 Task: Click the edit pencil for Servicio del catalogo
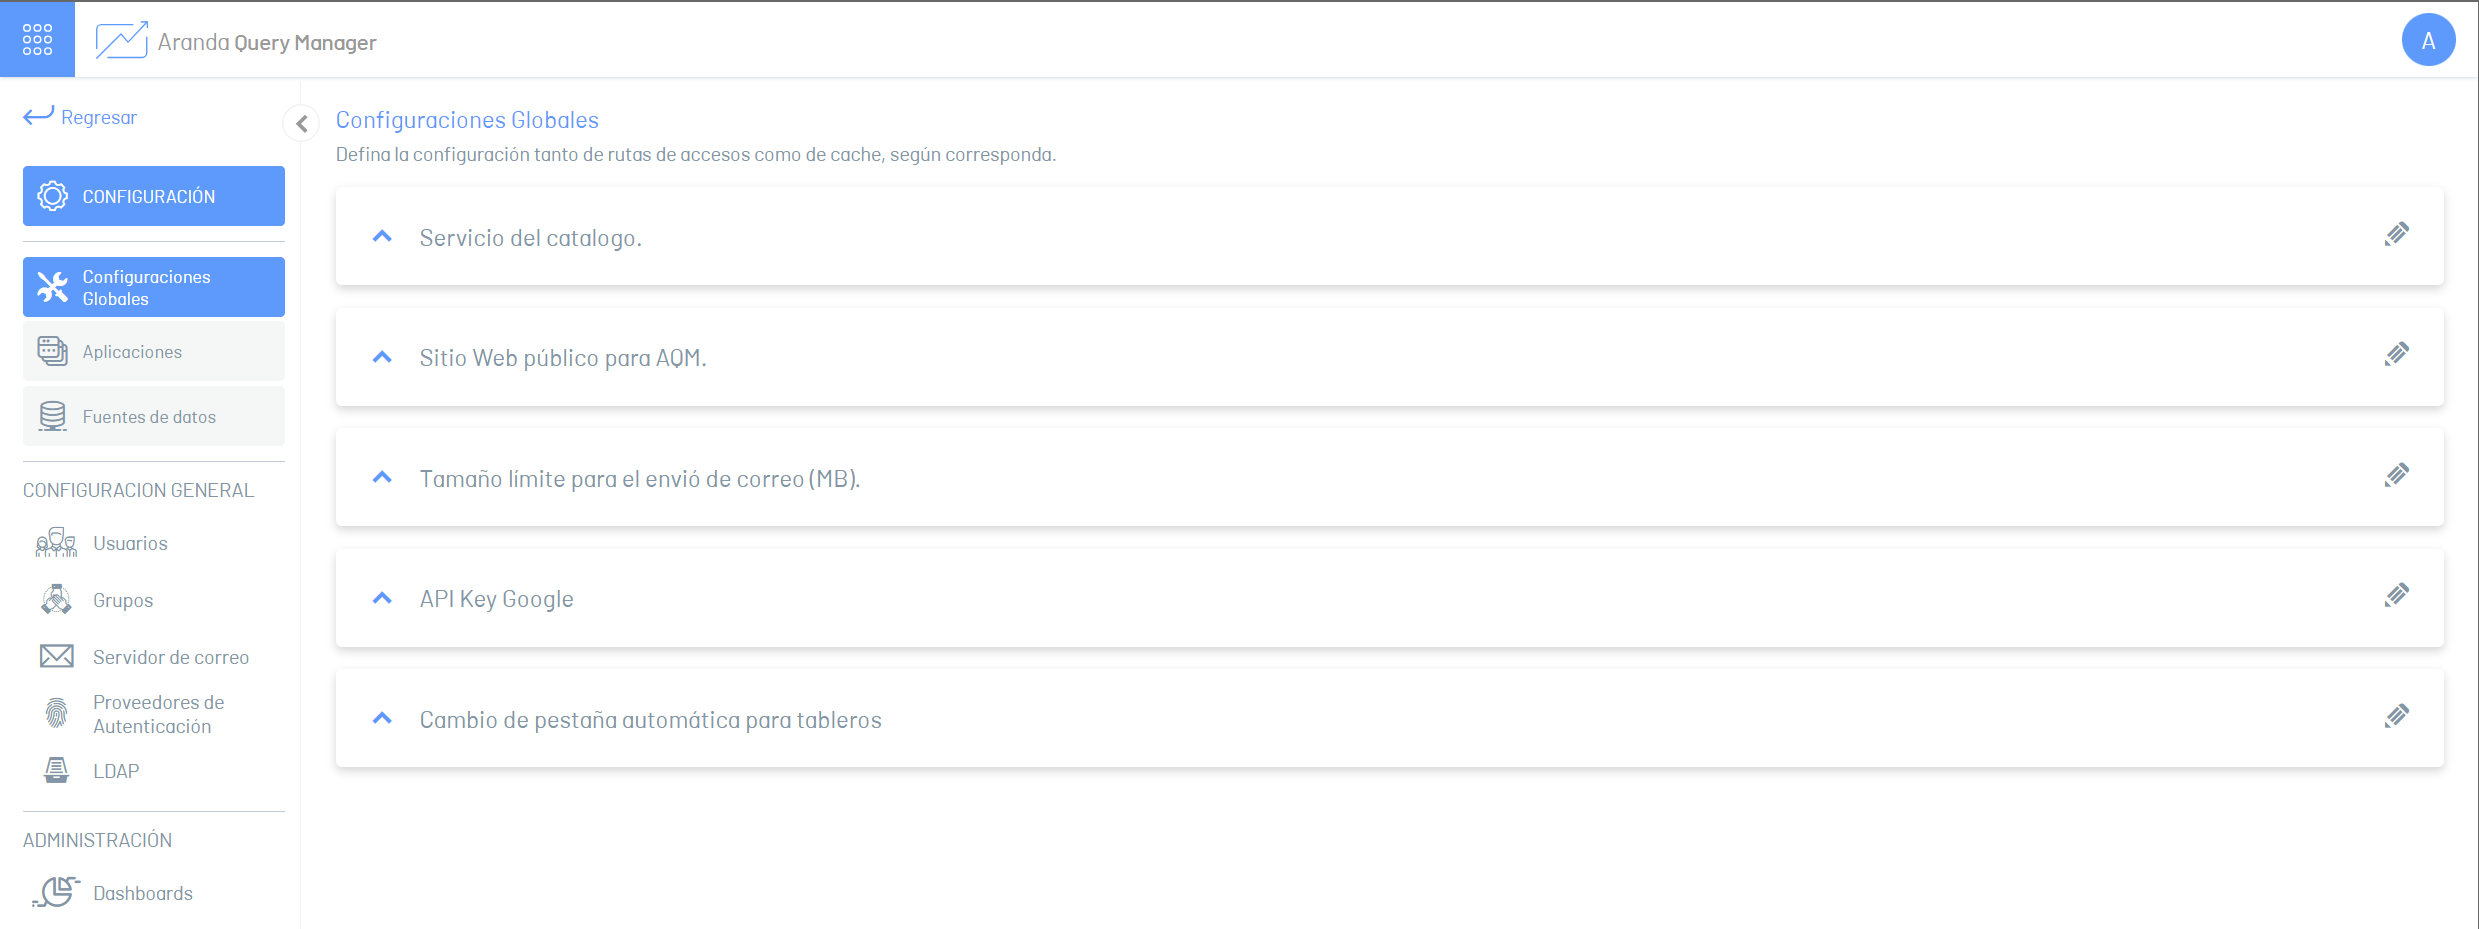point(2396,235)
